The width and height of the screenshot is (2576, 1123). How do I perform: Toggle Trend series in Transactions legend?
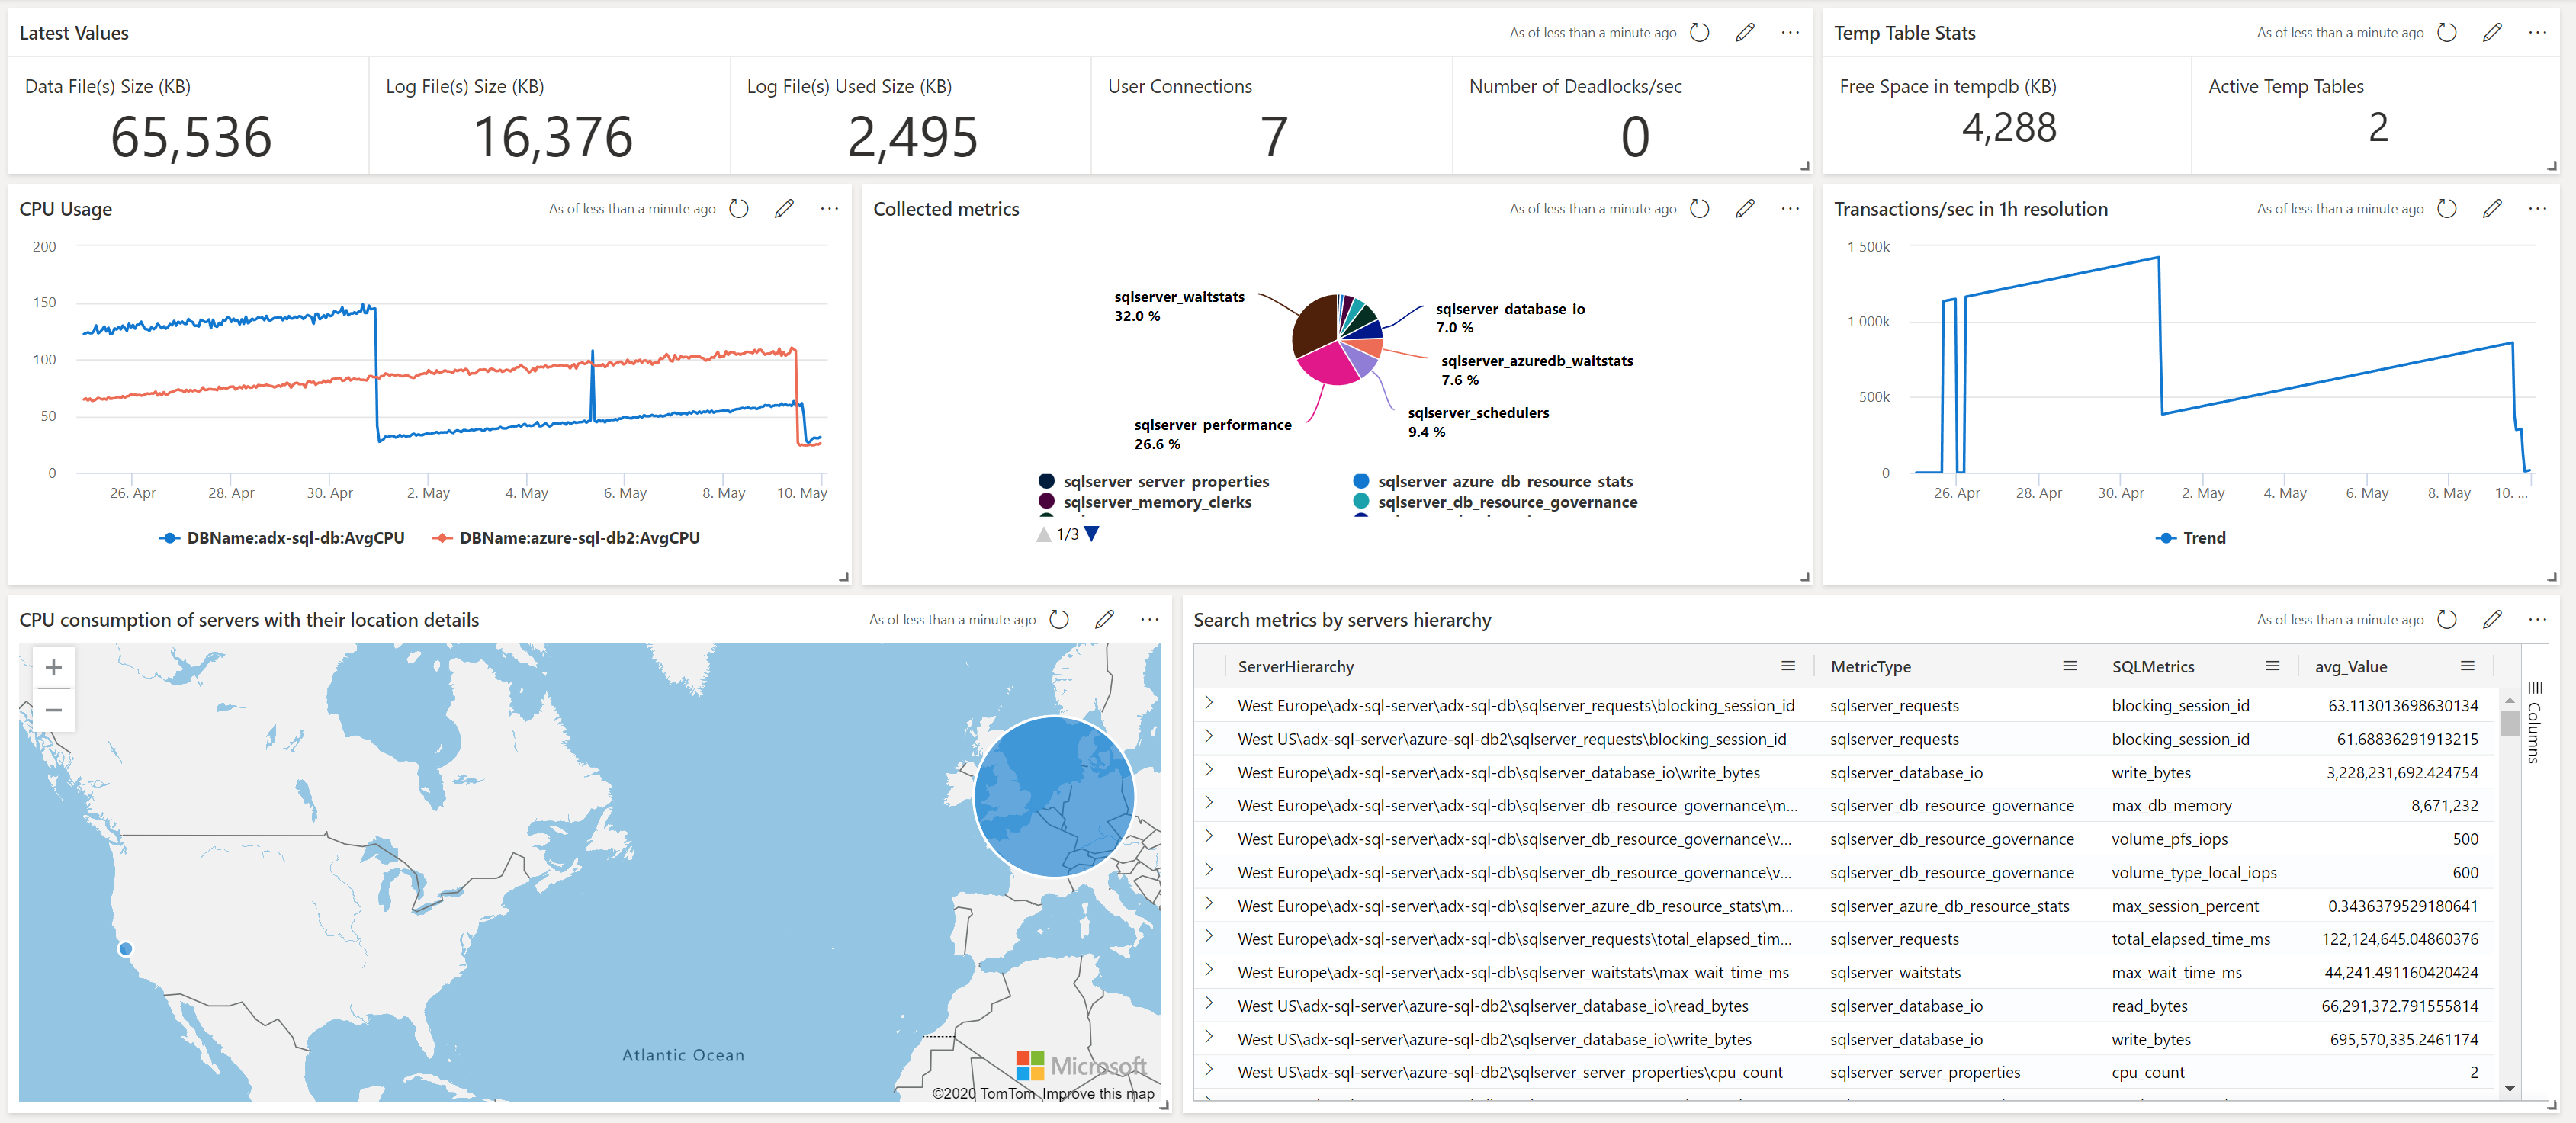tap(2191, 538)
